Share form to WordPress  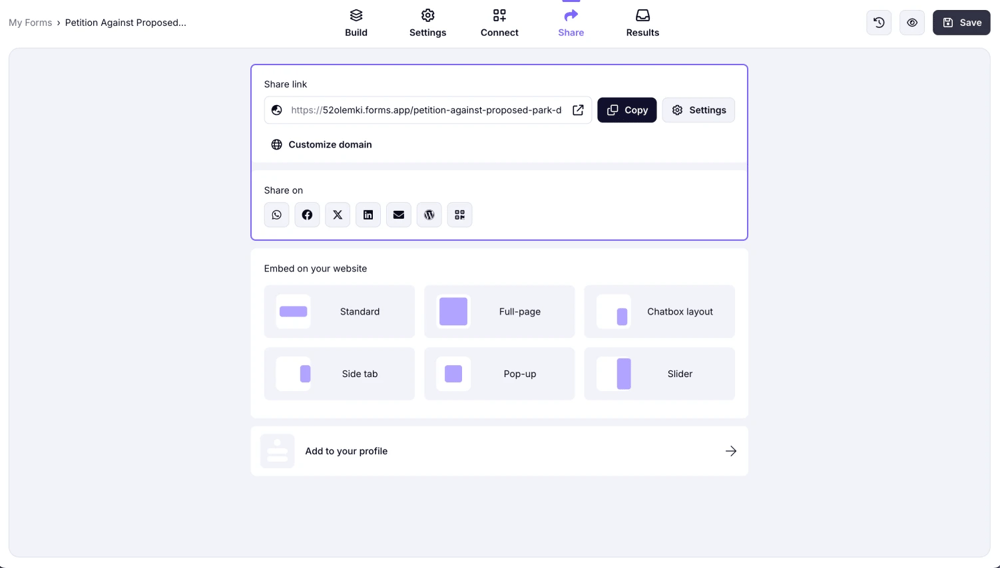(x=429, y=215)
